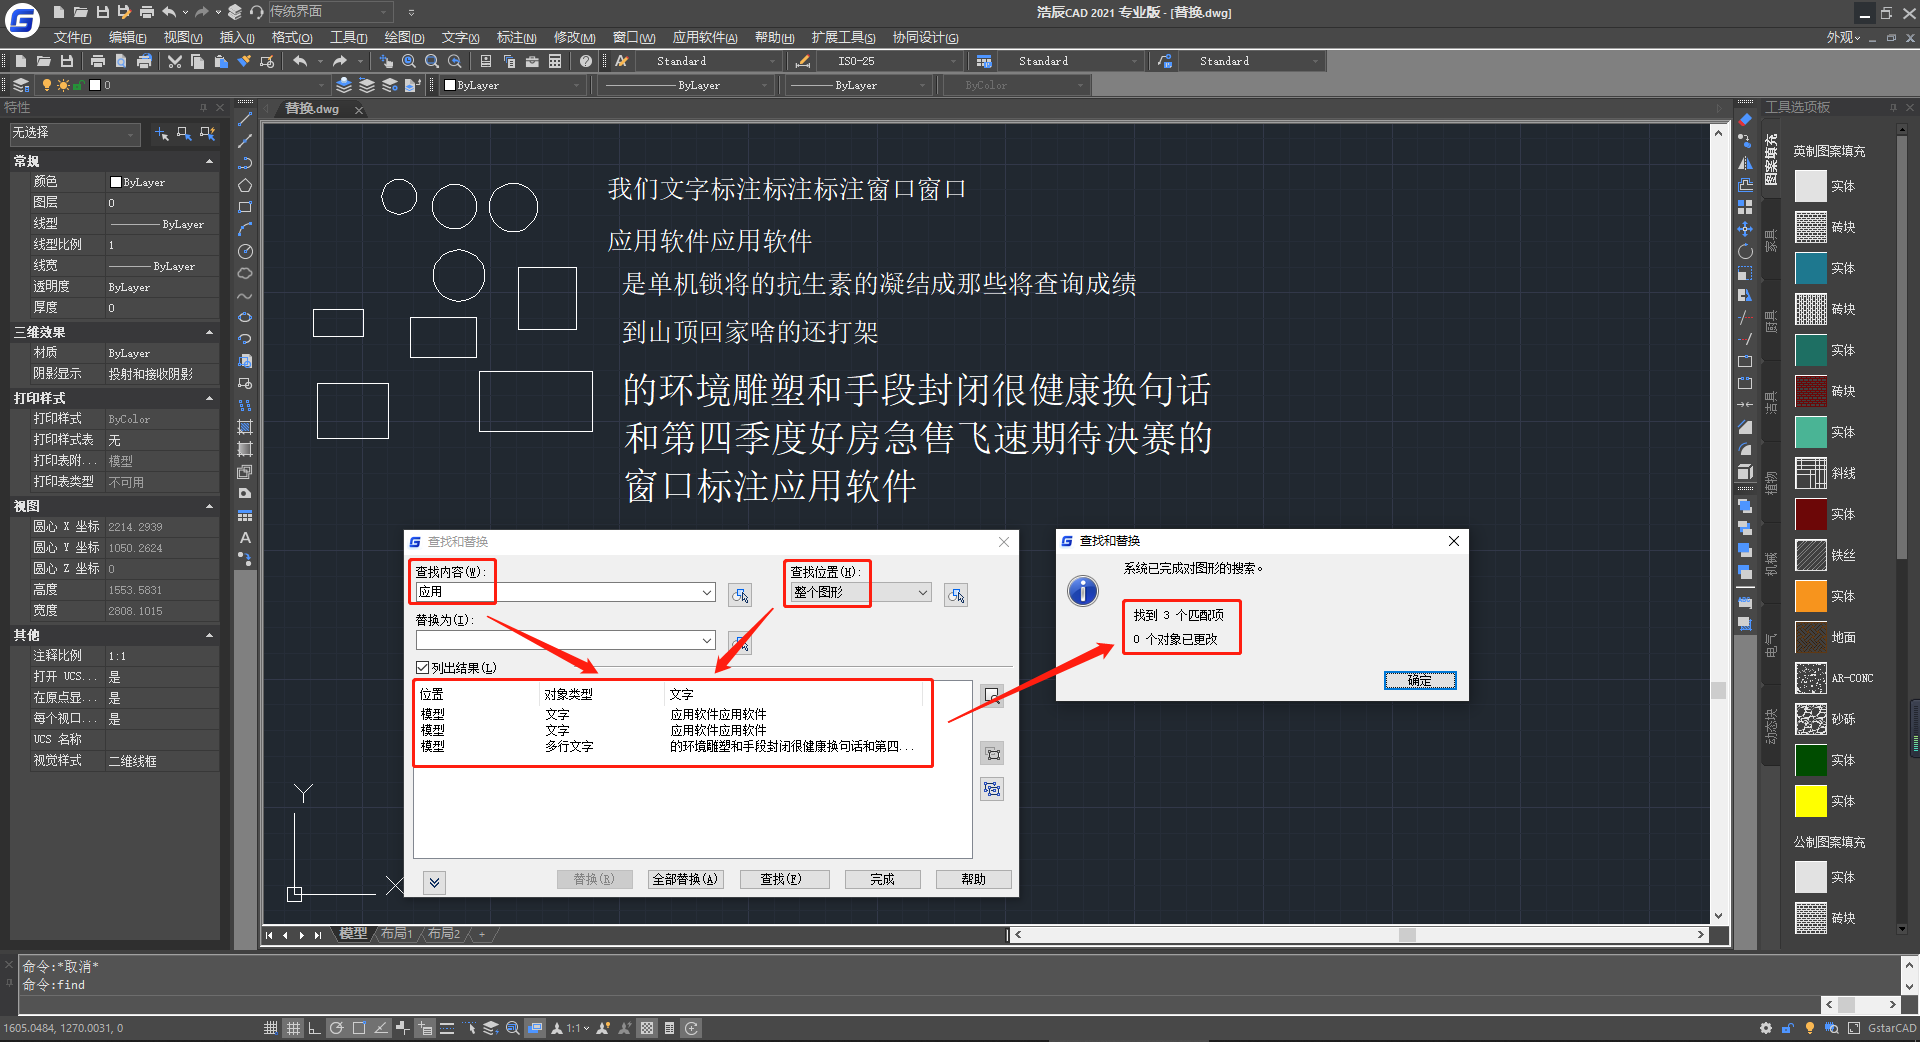
Task: Select the multiline Text tool (A icon)
Action: tap(245, 539)
